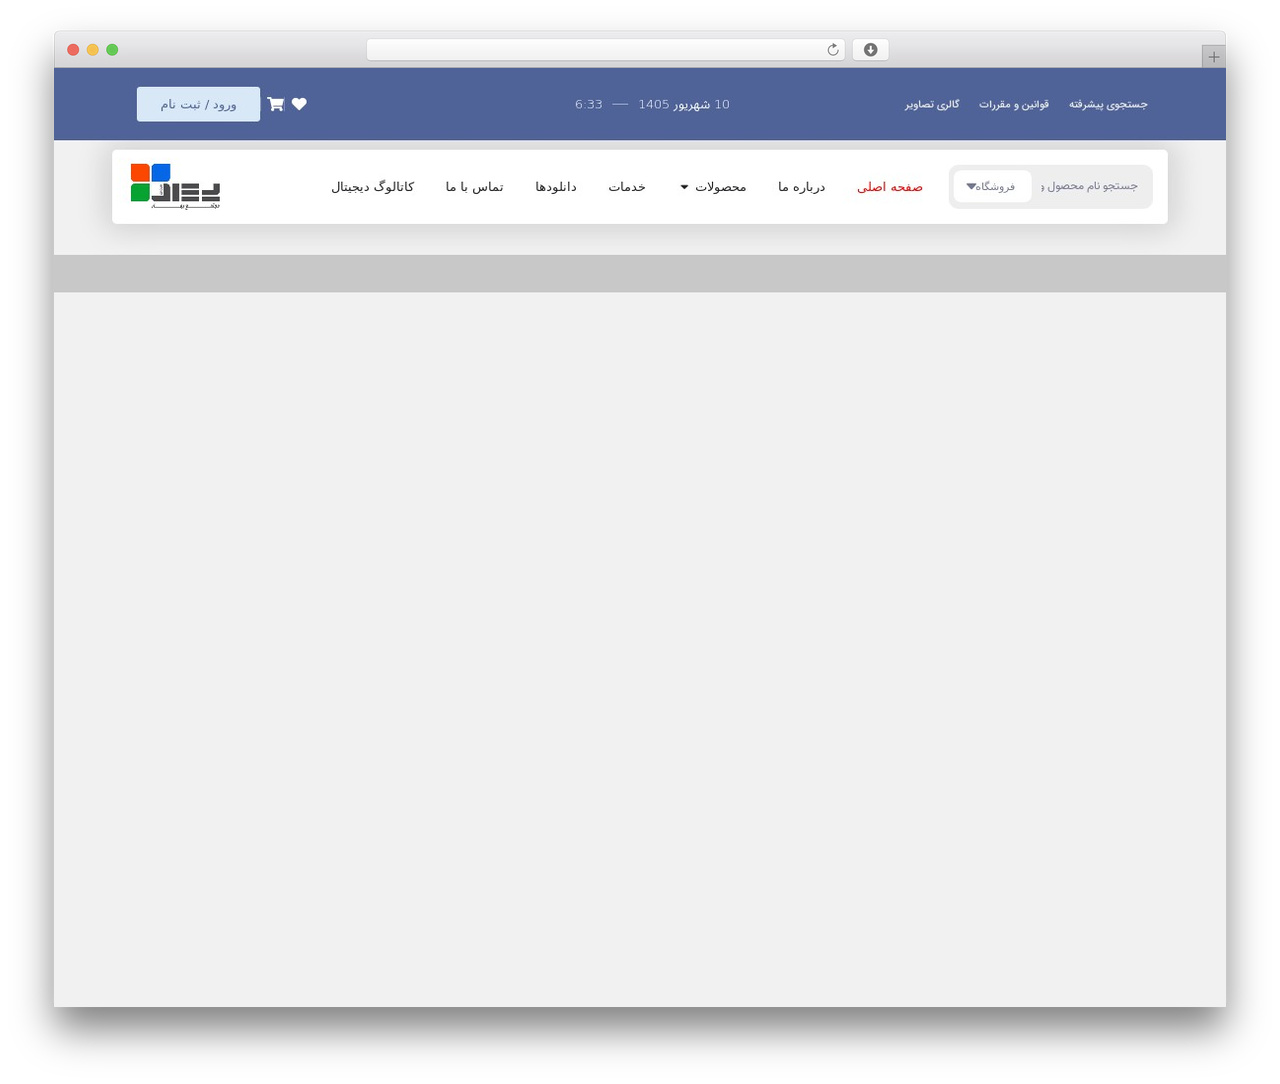Open درباره ما menu item
This screenshot has height=1084, width=1280.
pyautogui.click(x=802, y=187)
